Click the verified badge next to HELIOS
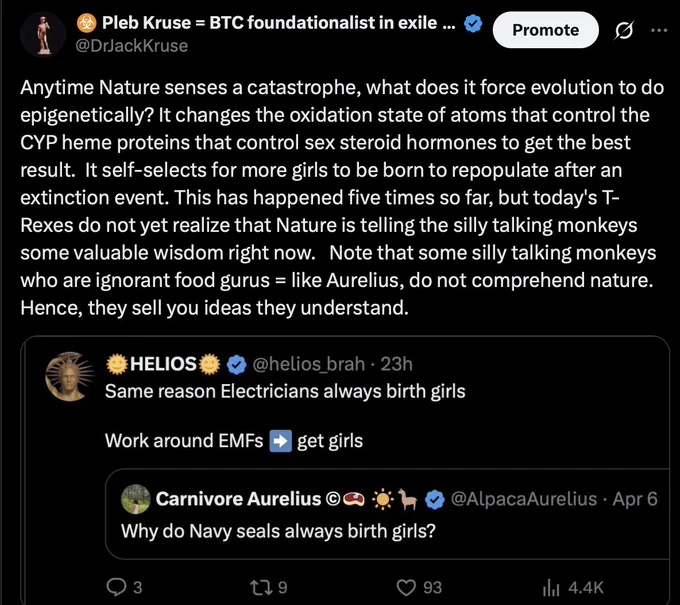The height and width of the screenshot is (605, 680). point(236,364)
